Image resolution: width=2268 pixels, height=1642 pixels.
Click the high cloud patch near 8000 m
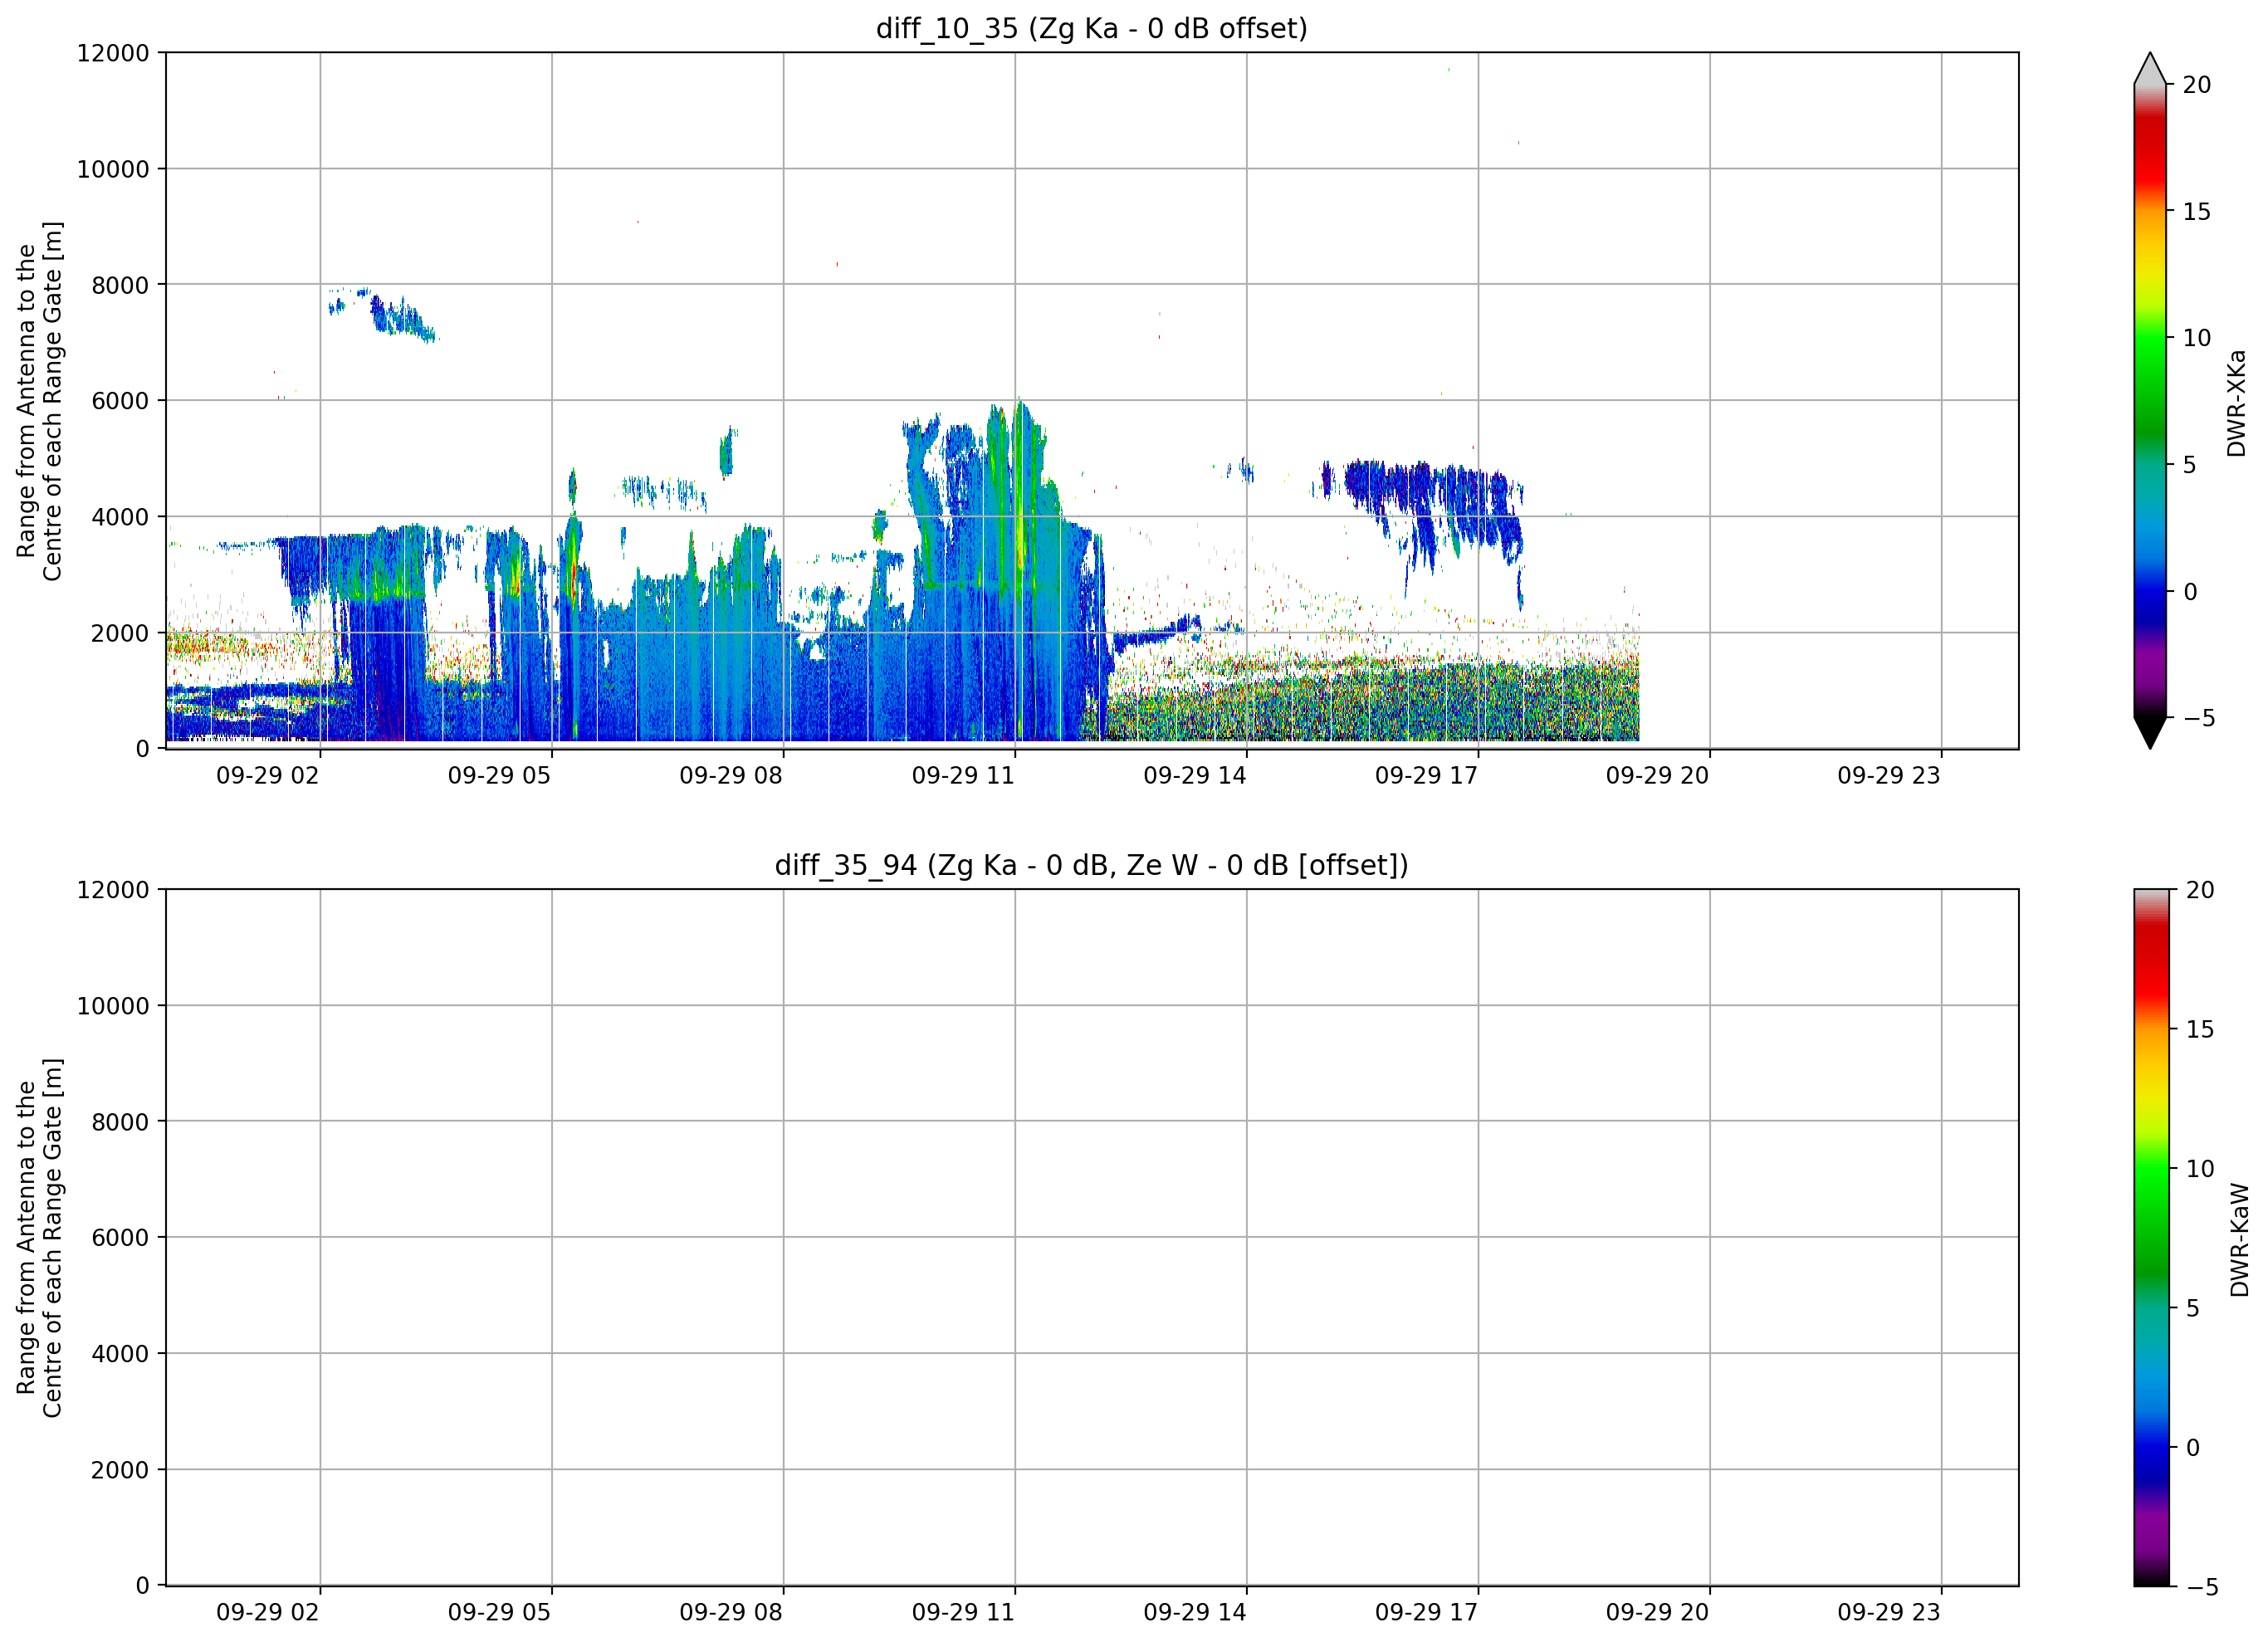click(385, 314)
